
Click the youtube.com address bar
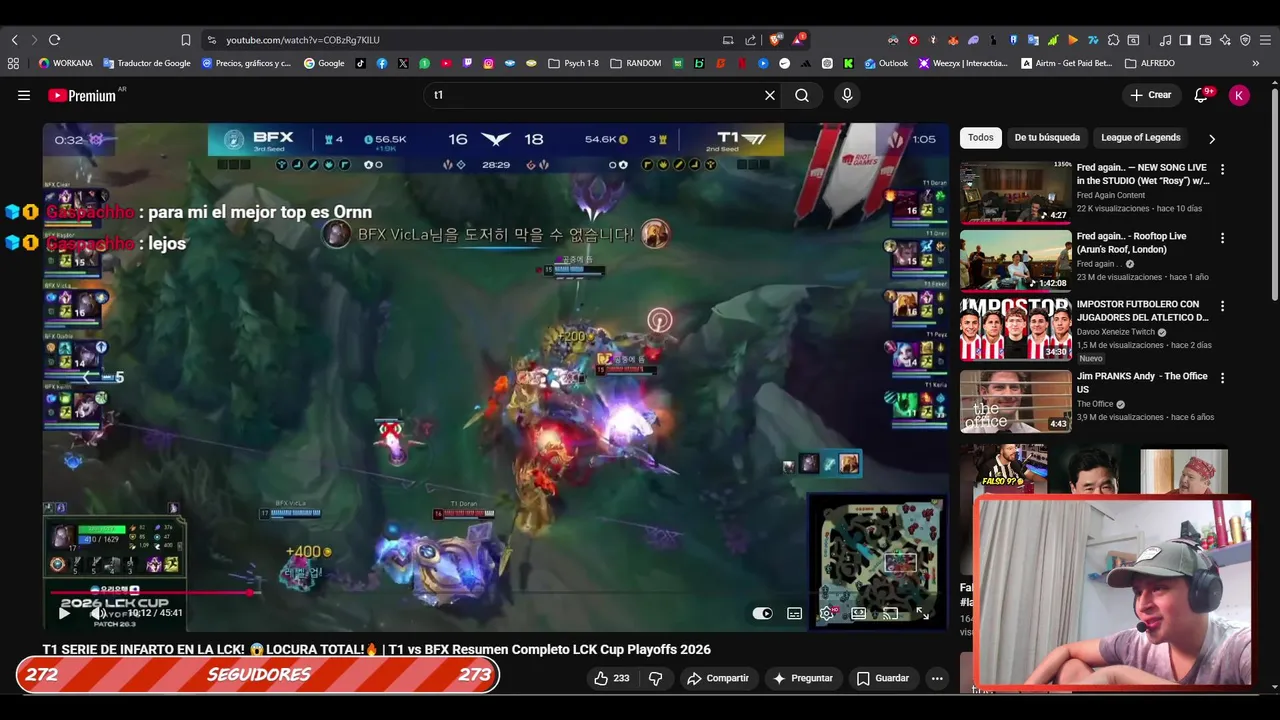302,40
